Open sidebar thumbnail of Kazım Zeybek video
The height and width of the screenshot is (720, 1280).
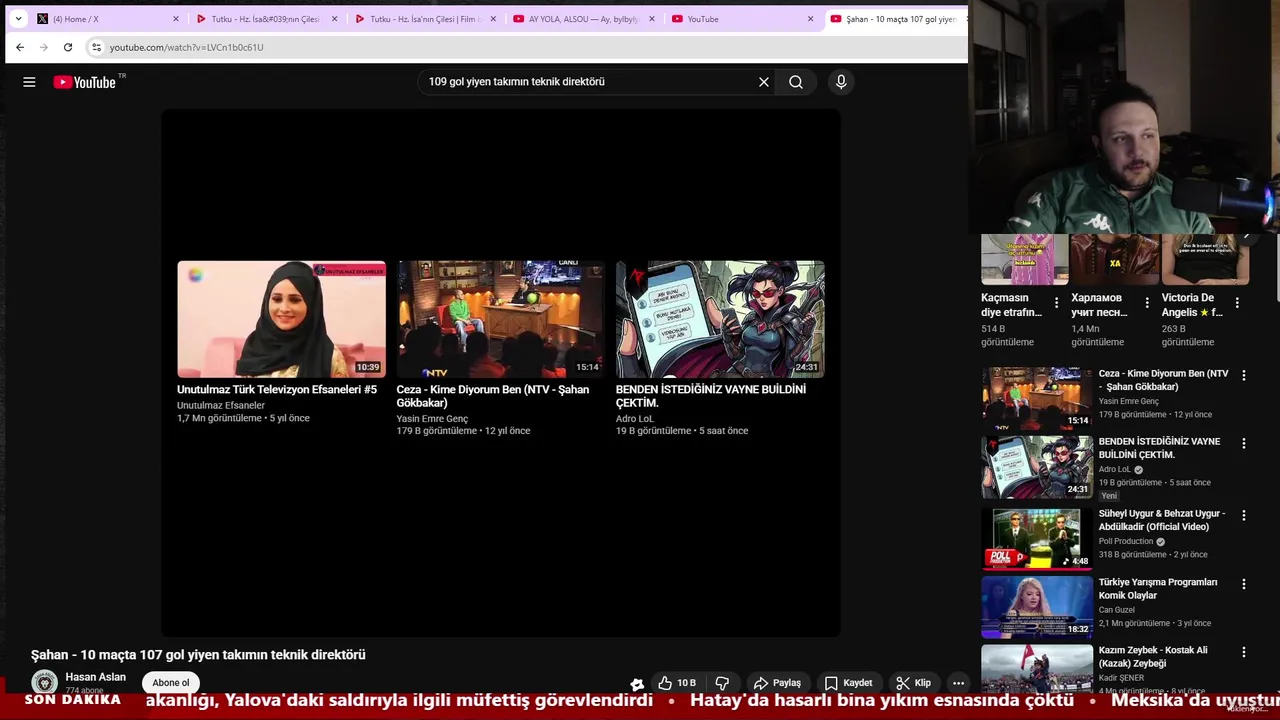[1037, 668]
